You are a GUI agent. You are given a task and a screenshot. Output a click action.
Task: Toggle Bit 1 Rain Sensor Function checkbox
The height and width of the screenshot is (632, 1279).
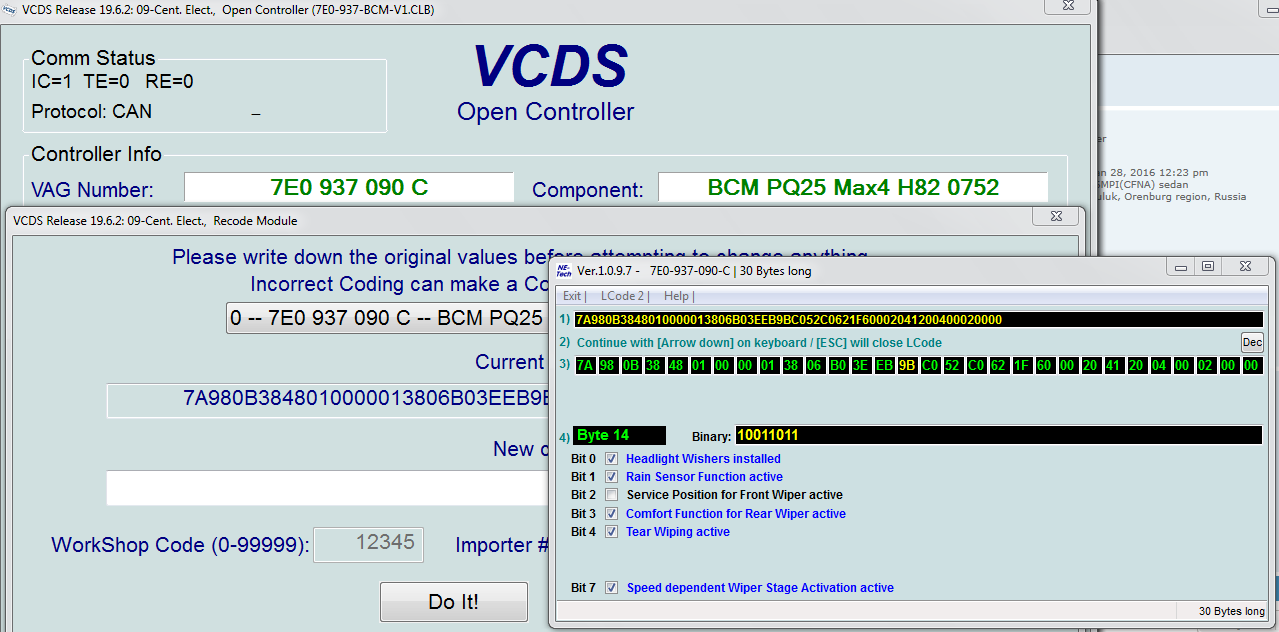pos(612,477)
